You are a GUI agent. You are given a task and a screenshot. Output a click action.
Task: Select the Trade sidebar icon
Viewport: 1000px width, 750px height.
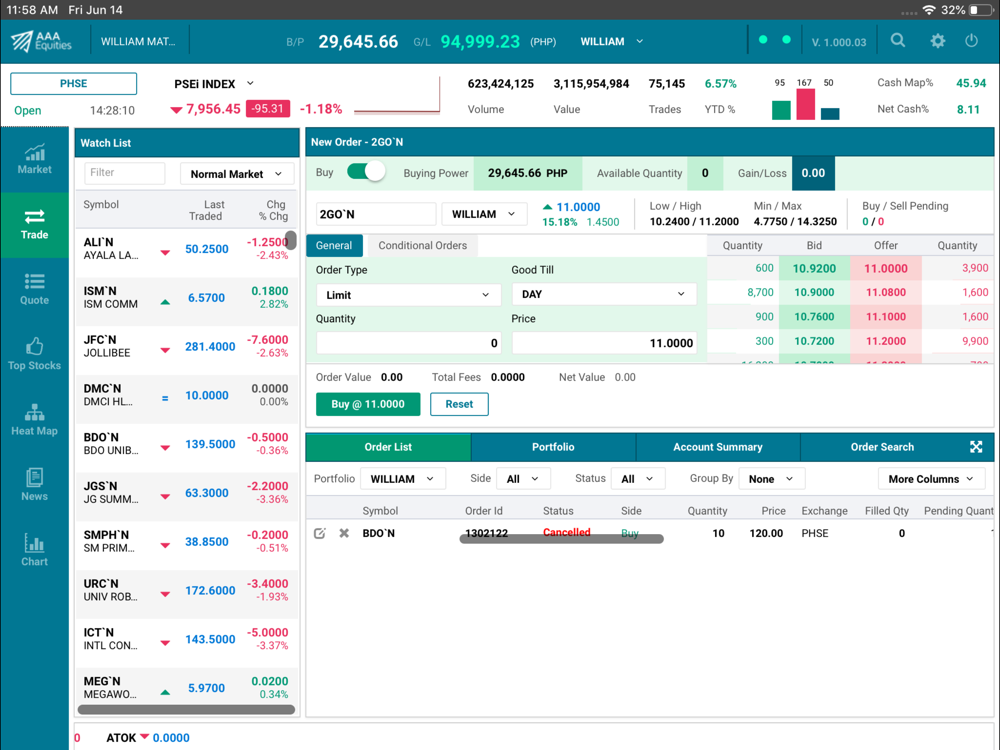(x=34, y=224)
